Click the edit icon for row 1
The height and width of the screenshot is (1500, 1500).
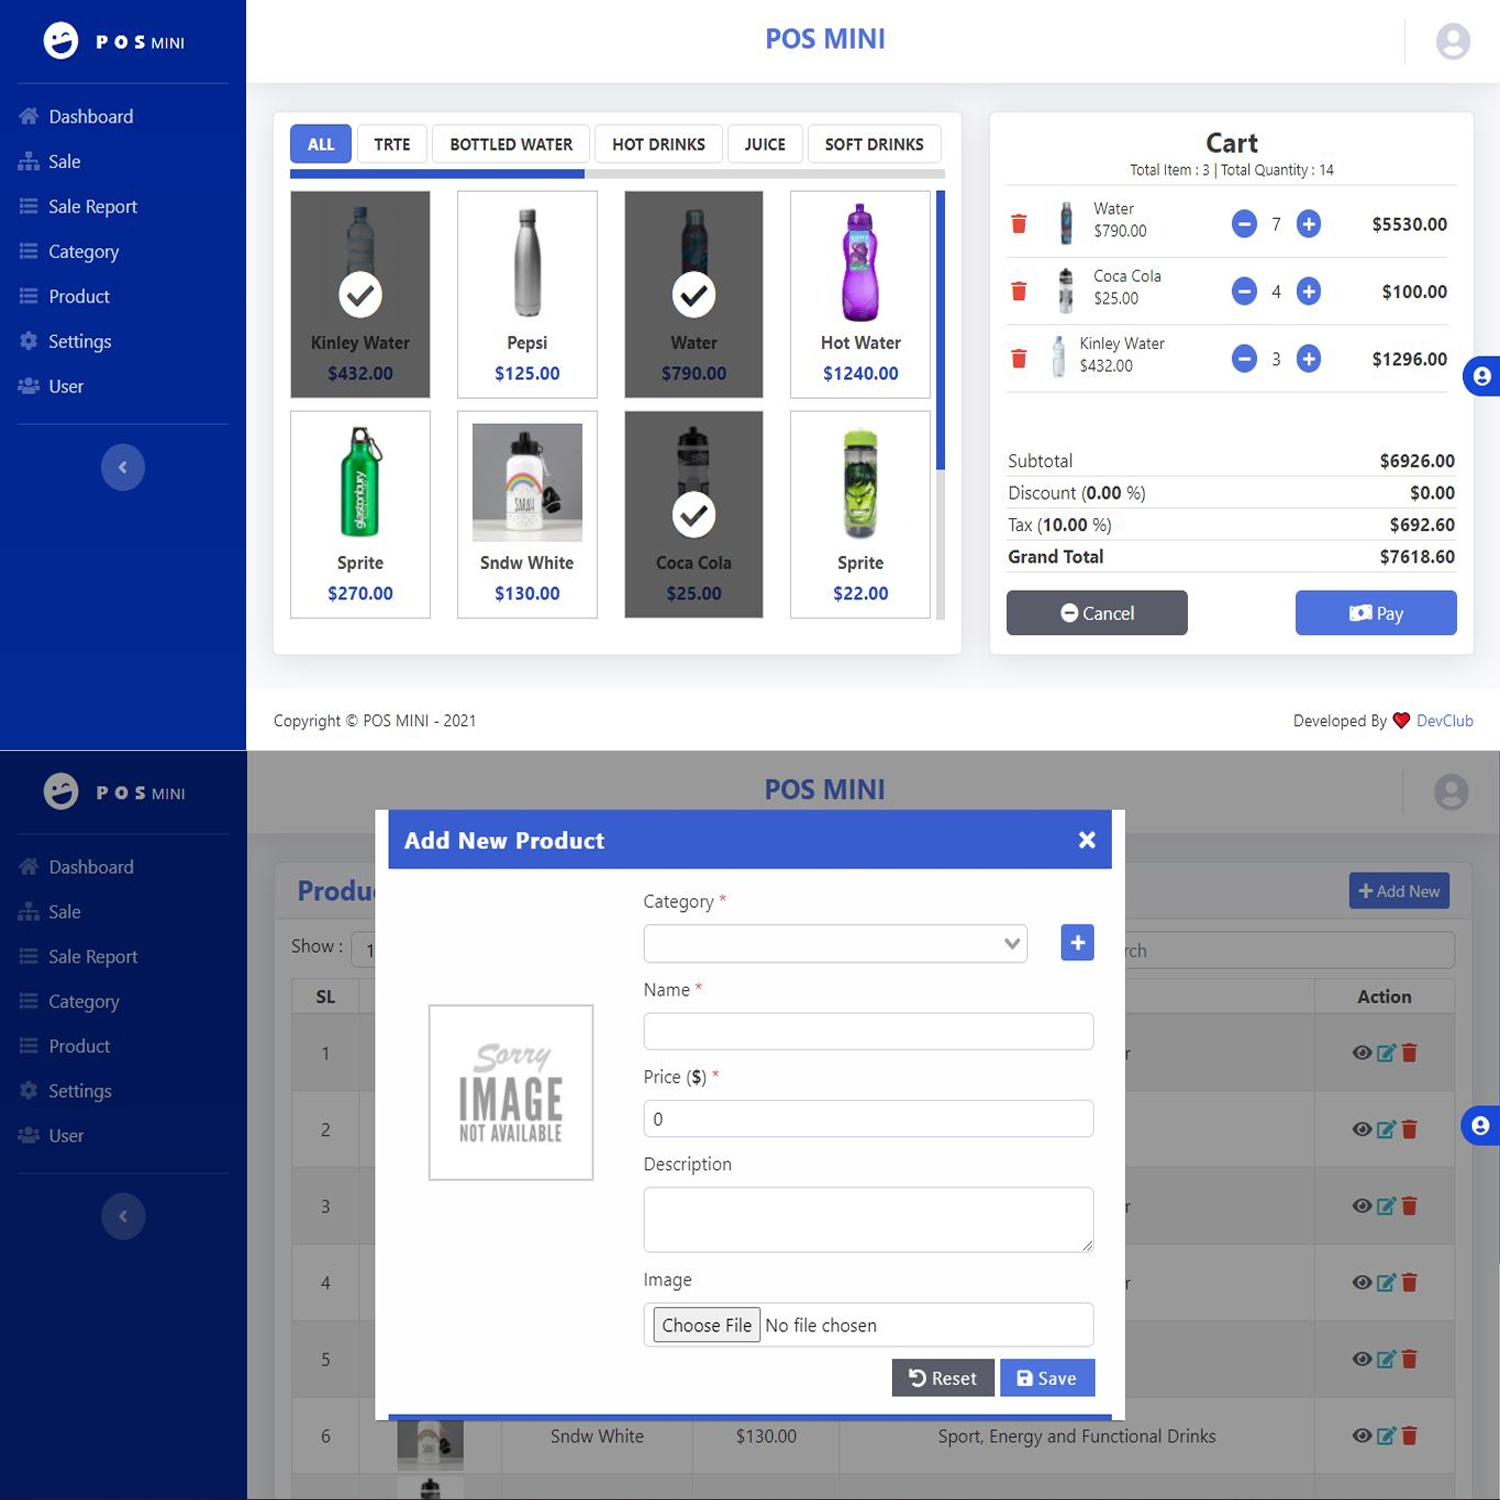pos(1385,1053)
